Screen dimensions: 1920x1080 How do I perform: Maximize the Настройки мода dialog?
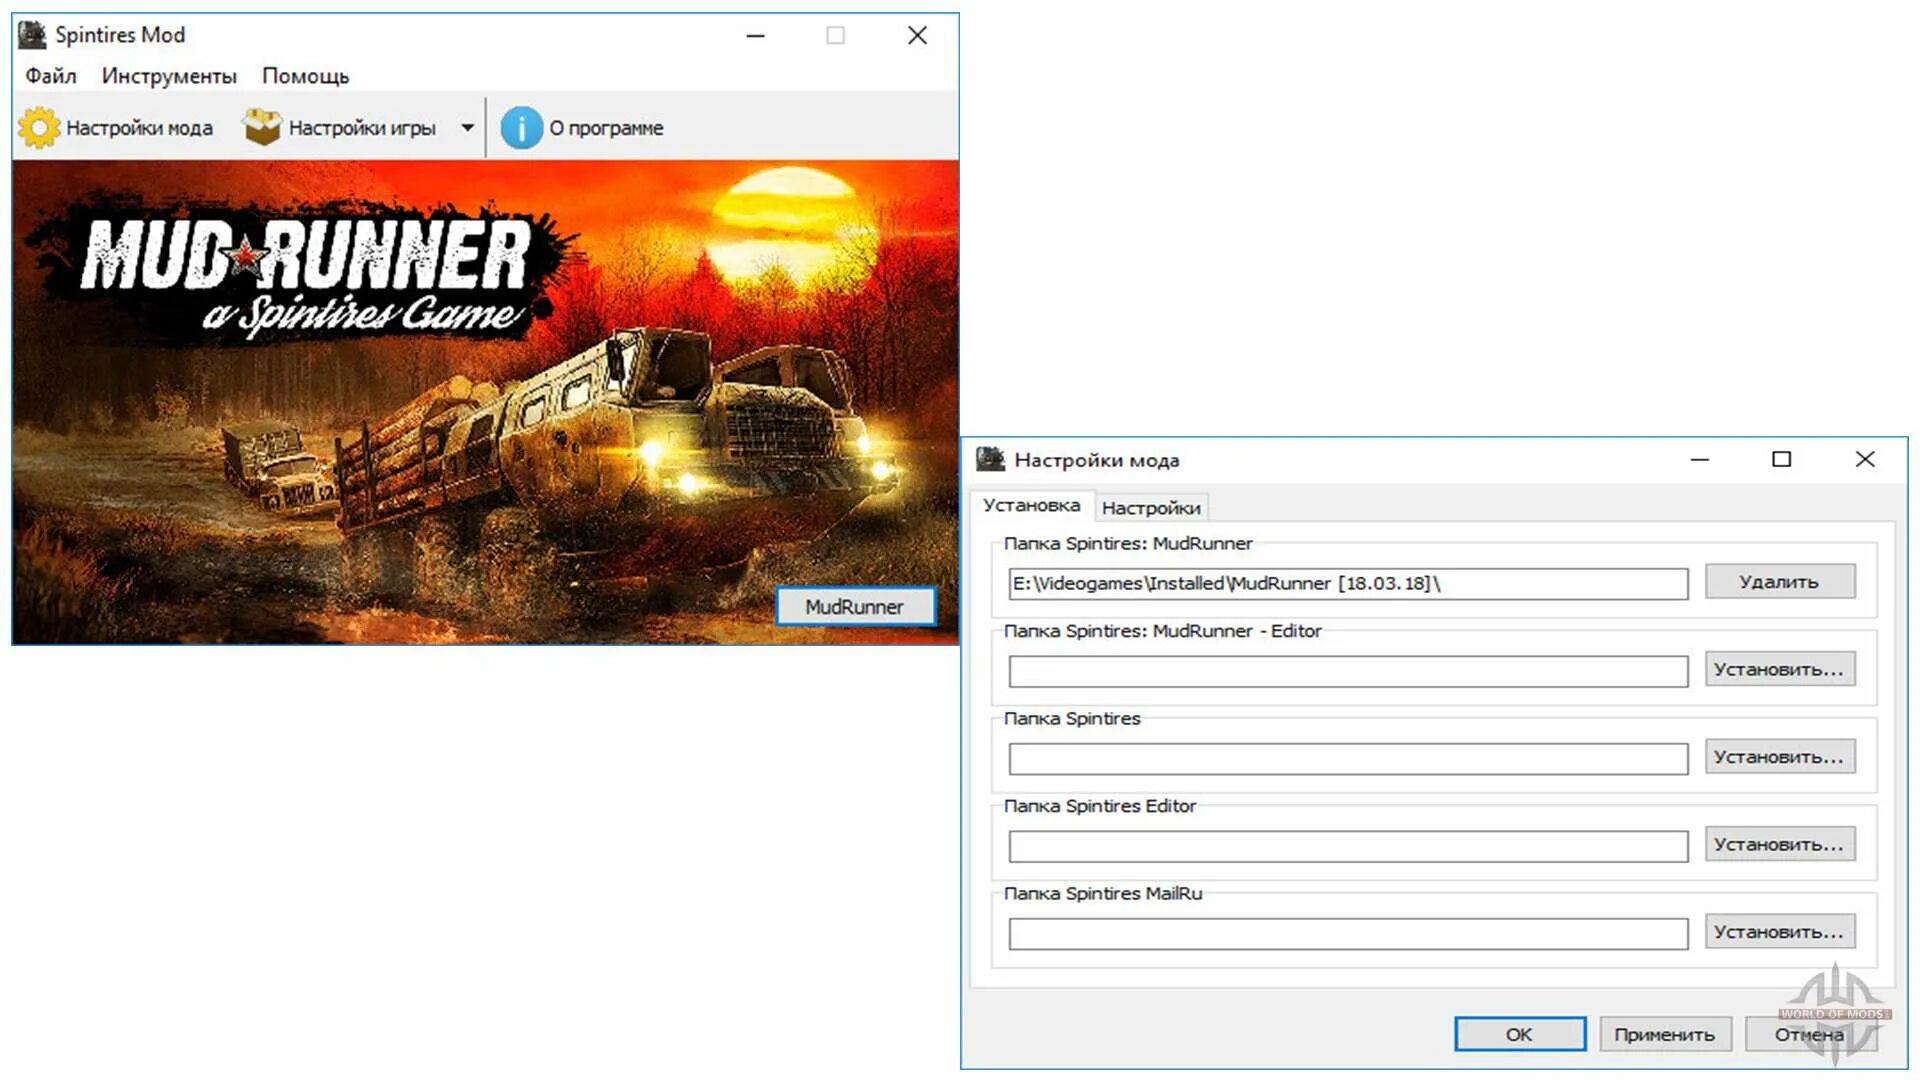(1781, 460)
